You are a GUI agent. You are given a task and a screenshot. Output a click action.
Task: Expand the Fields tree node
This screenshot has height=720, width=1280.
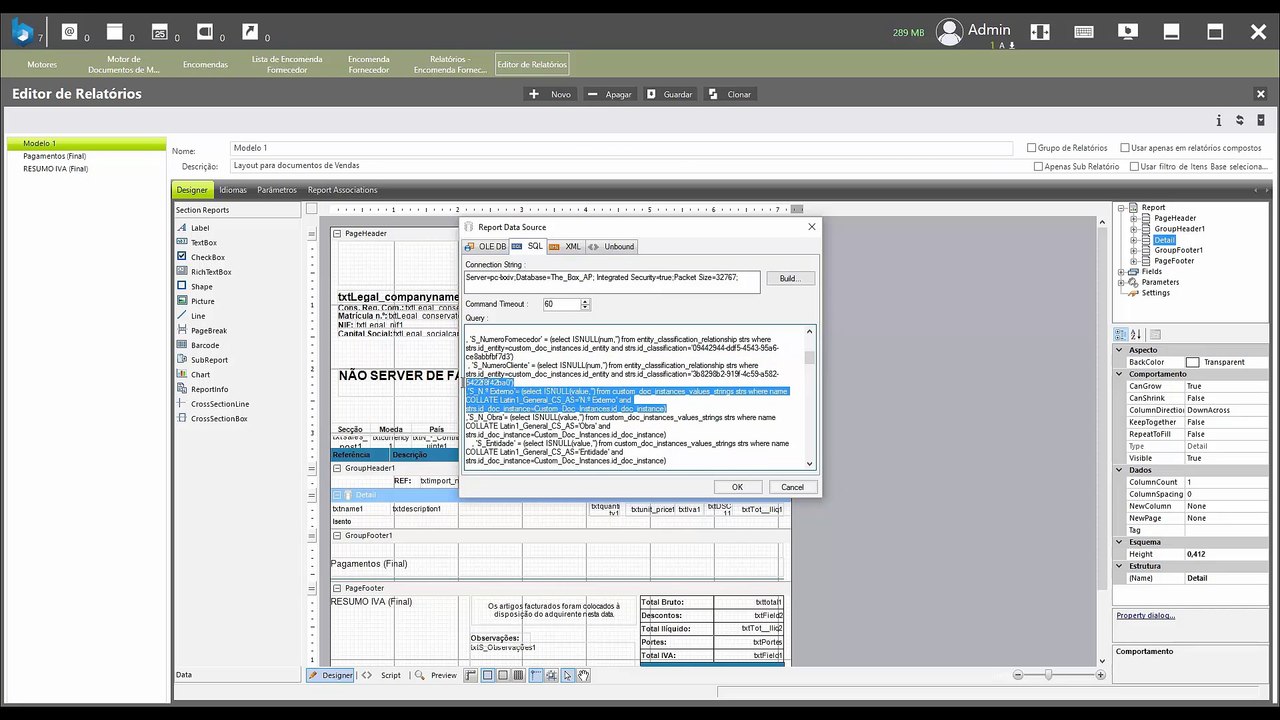pos(1122,272)
